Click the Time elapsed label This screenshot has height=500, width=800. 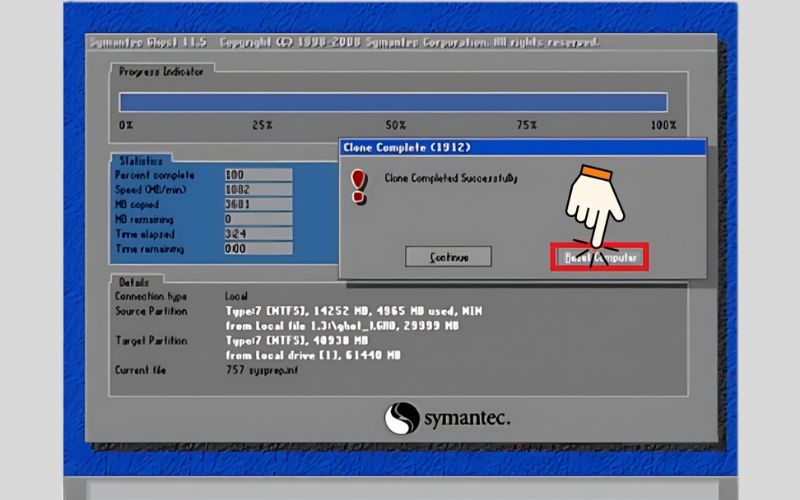pyautogui.click(x=144, y=234)
